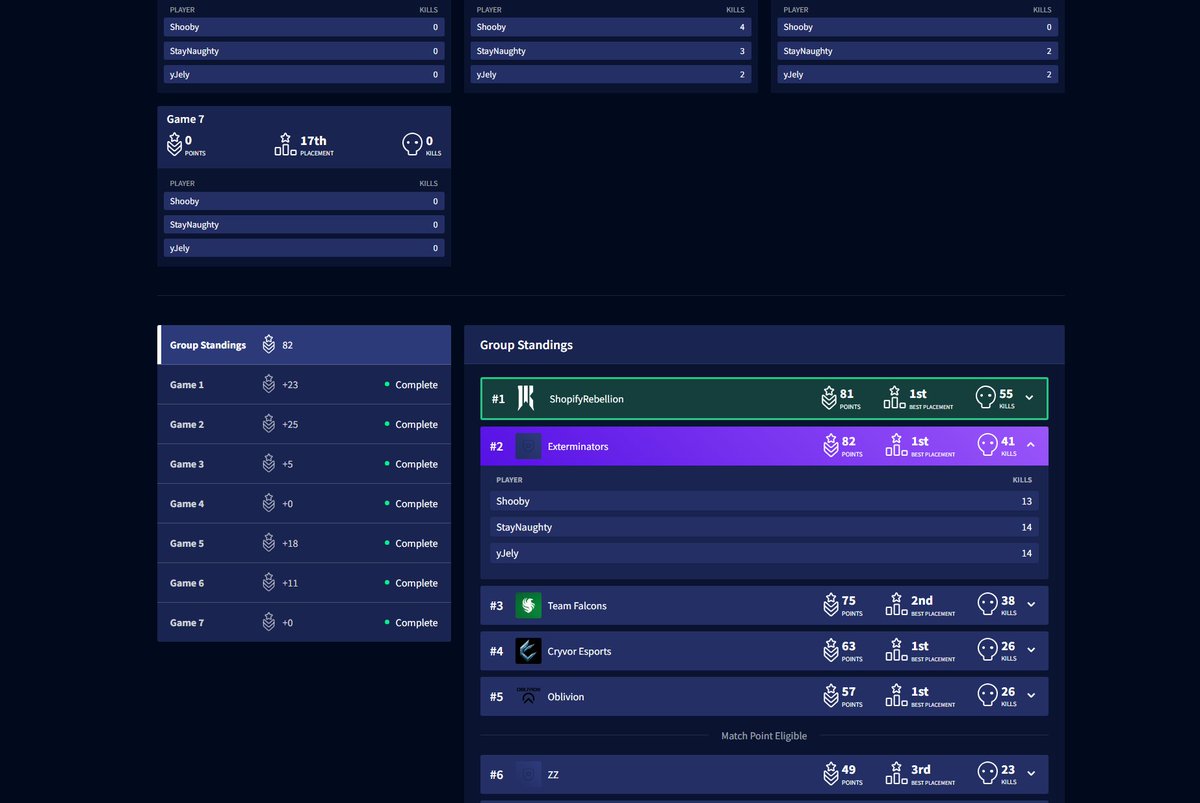The height and width of the screenshot is (803, 1200).
Task: Open the Group Standings sidebar tab
Action: pos(207,344)
